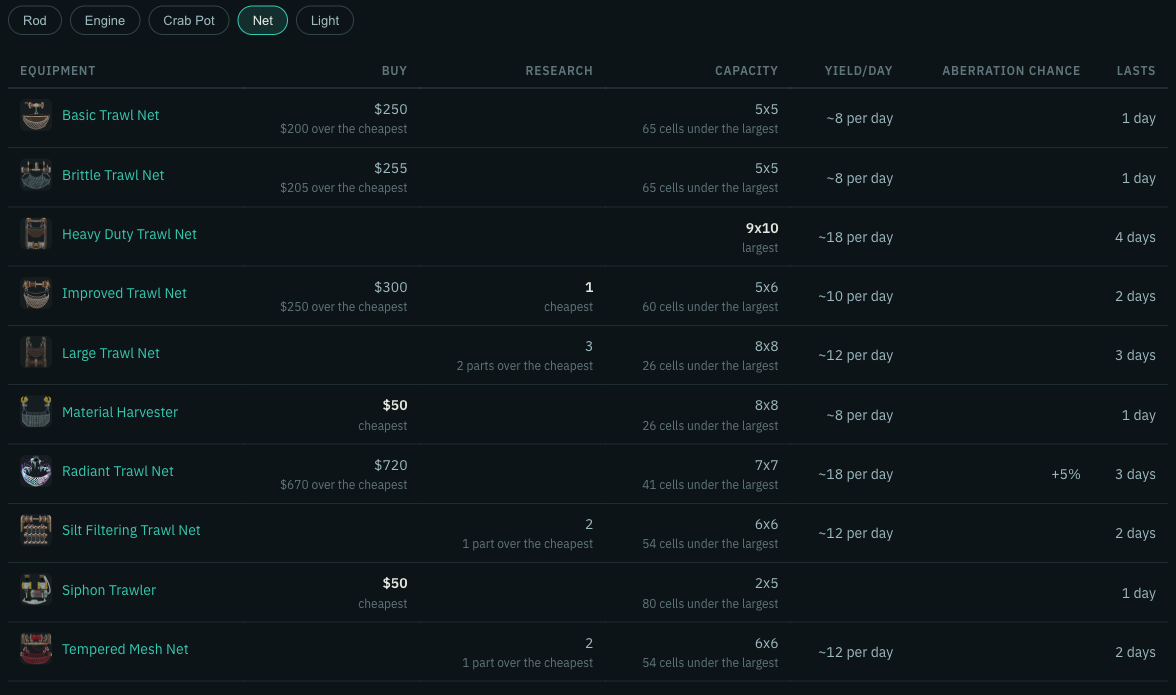Click the 4 days duration value

point(1136,237)
